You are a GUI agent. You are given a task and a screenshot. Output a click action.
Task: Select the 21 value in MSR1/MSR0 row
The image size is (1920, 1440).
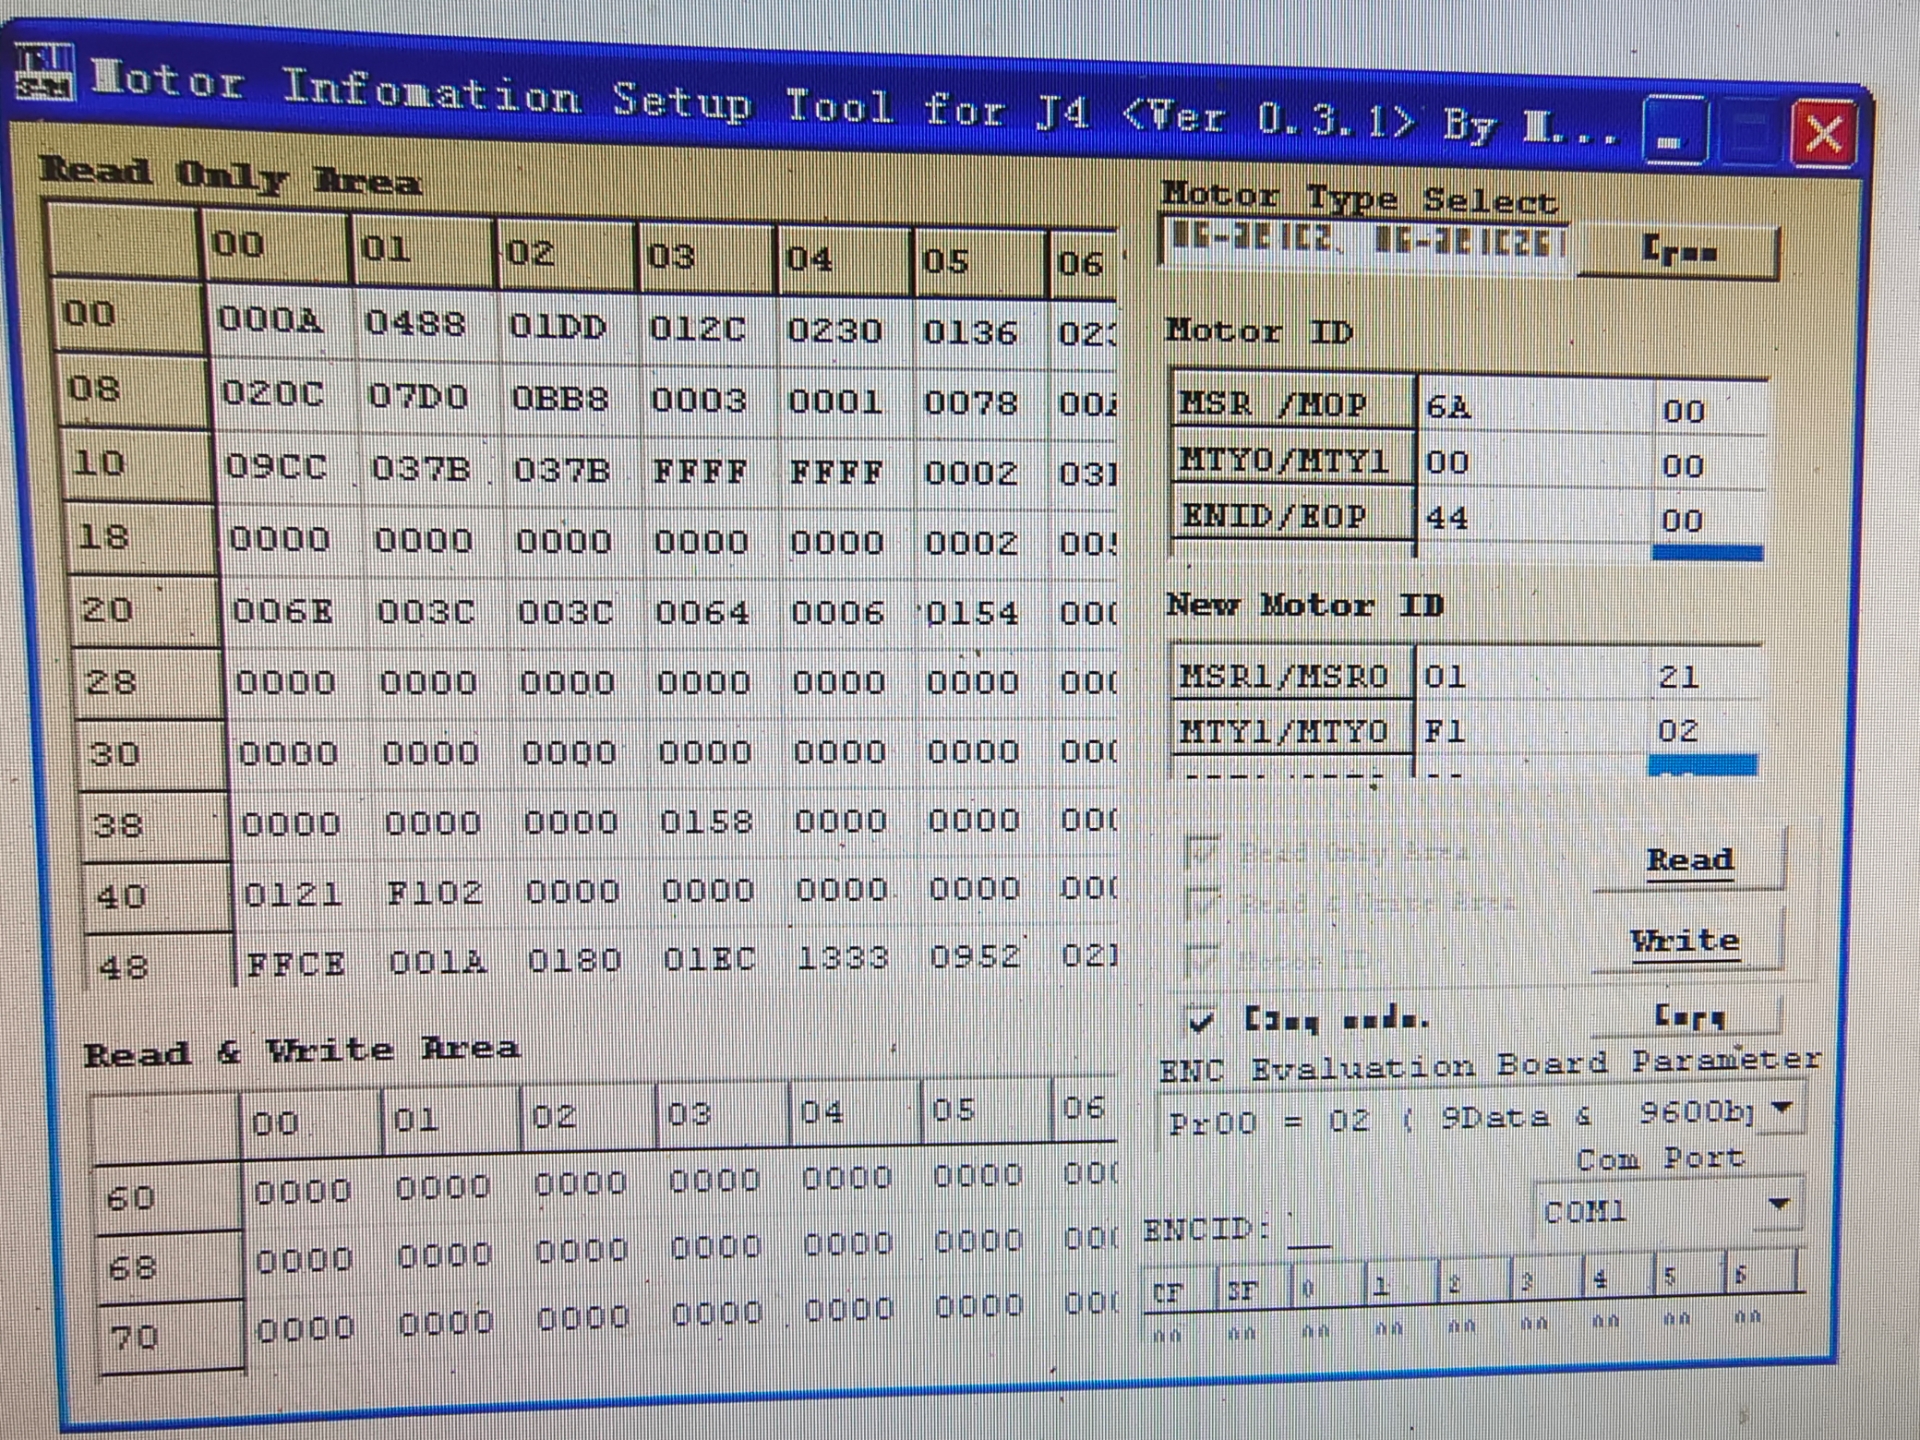pos(1706,676)
